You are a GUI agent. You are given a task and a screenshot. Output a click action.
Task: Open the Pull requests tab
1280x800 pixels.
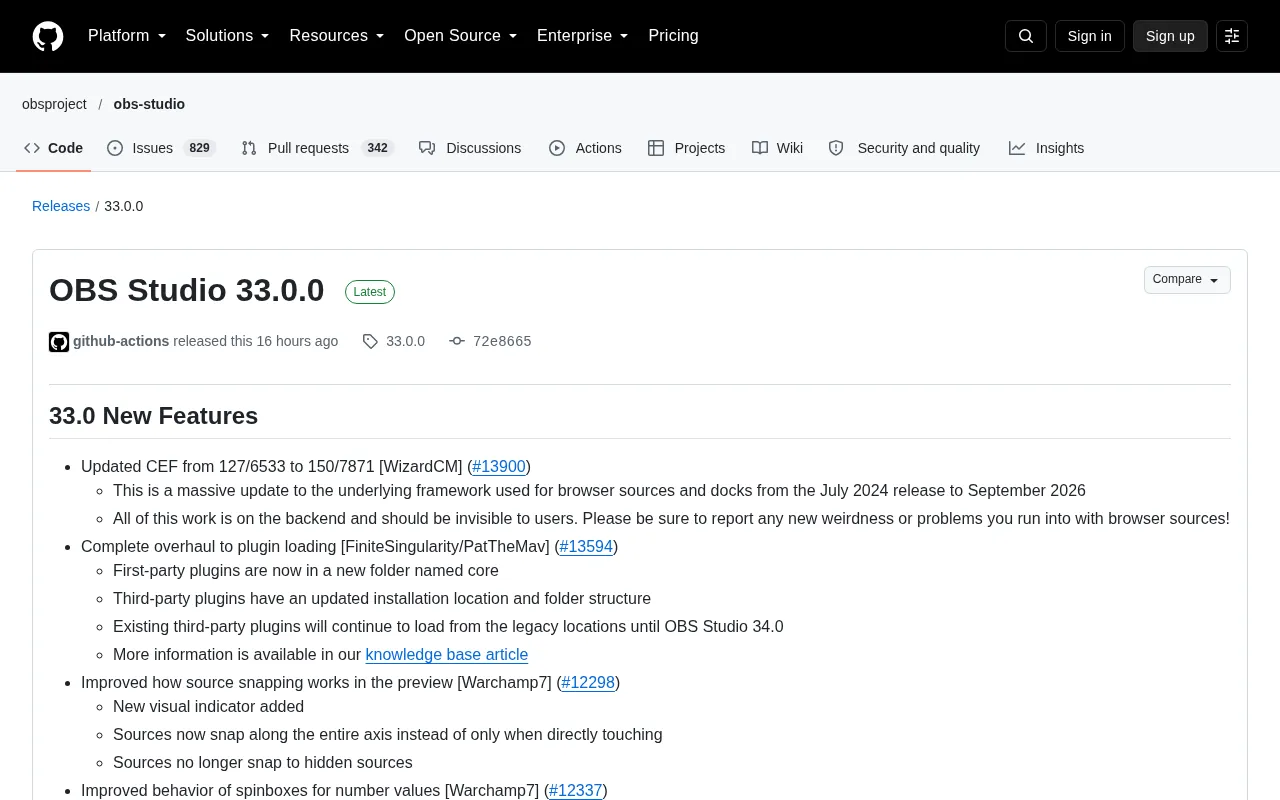coord(318,148)
